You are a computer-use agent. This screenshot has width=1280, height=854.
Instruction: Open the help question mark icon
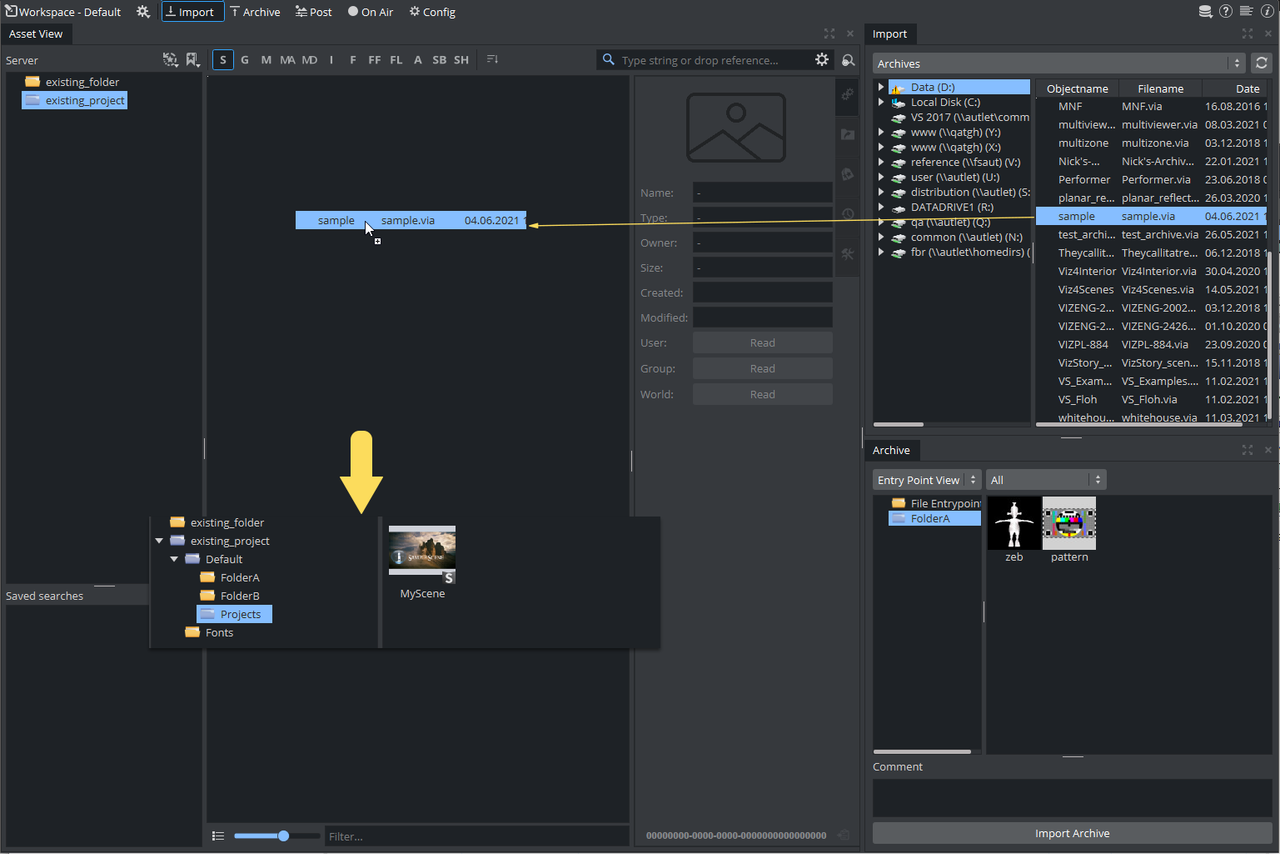click(x=1227, y=12)
